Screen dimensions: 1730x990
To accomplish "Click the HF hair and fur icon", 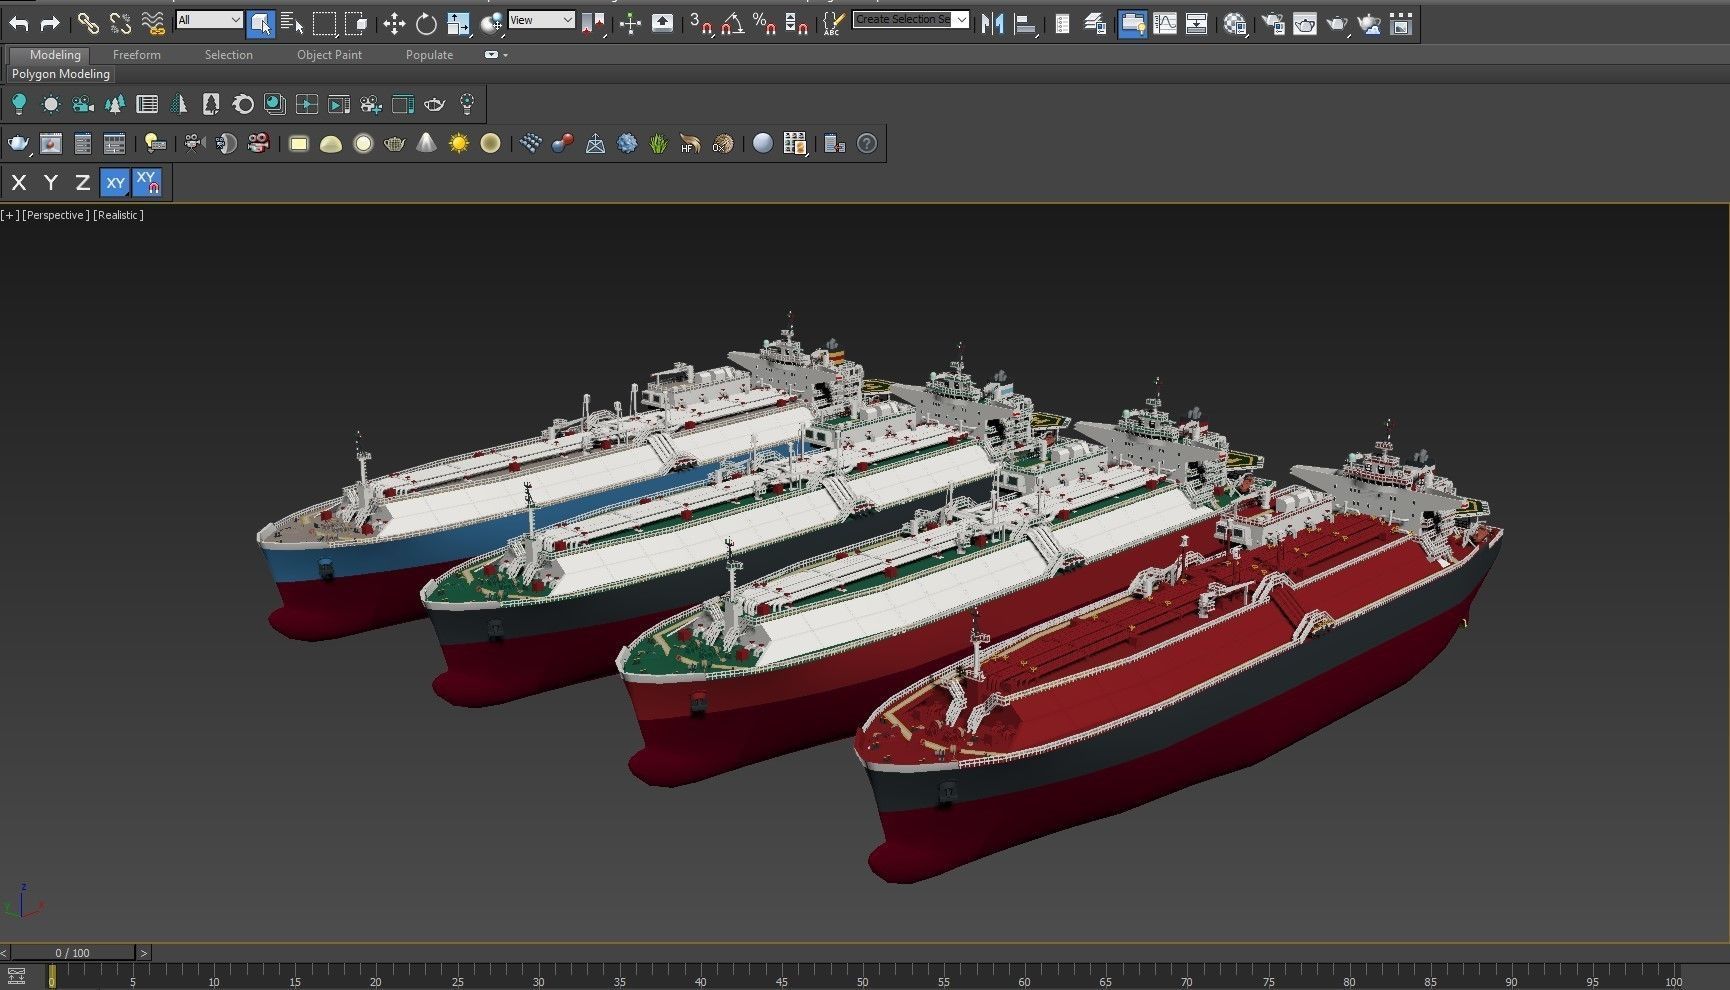I will click(690, 144).
